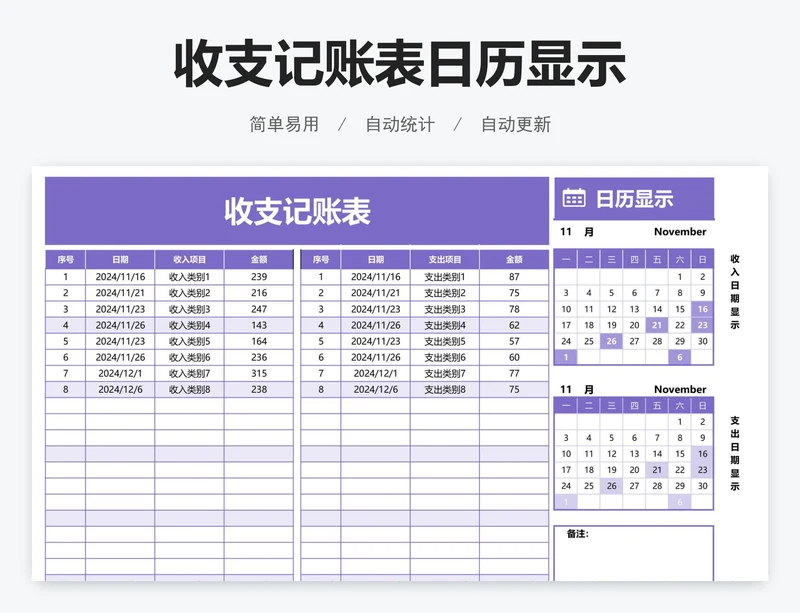Click November label of the expense calendar
Viewport: 800px width, 613px height.
click(x=680, y=389)
